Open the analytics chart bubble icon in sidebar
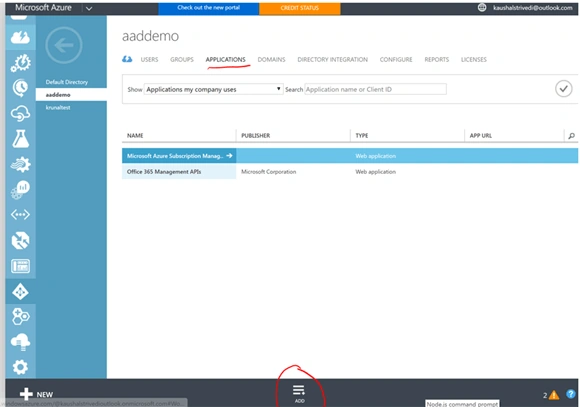The height and width of the screenshot is (407, 580). (x=20, y=189)
